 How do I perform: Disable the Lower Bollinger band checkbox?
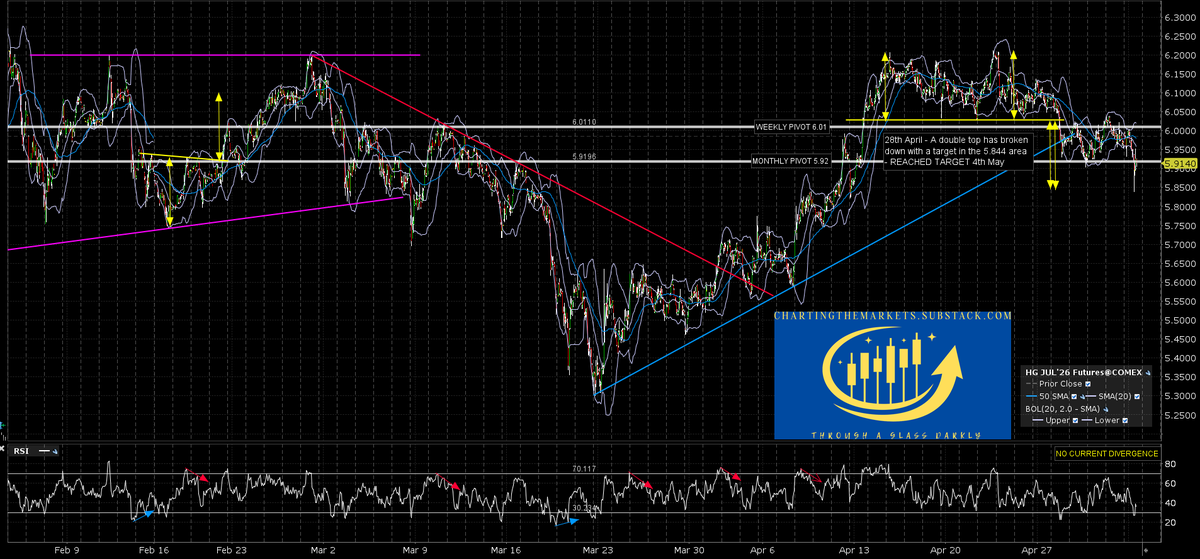tap(1125, 420)
